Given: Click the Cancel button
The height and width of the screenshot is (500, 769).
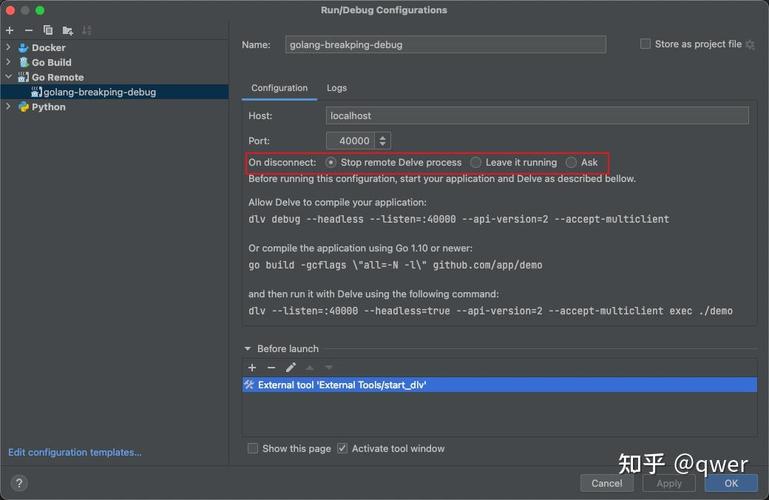Looking at the screenshot, I should [x=607, y=483].
